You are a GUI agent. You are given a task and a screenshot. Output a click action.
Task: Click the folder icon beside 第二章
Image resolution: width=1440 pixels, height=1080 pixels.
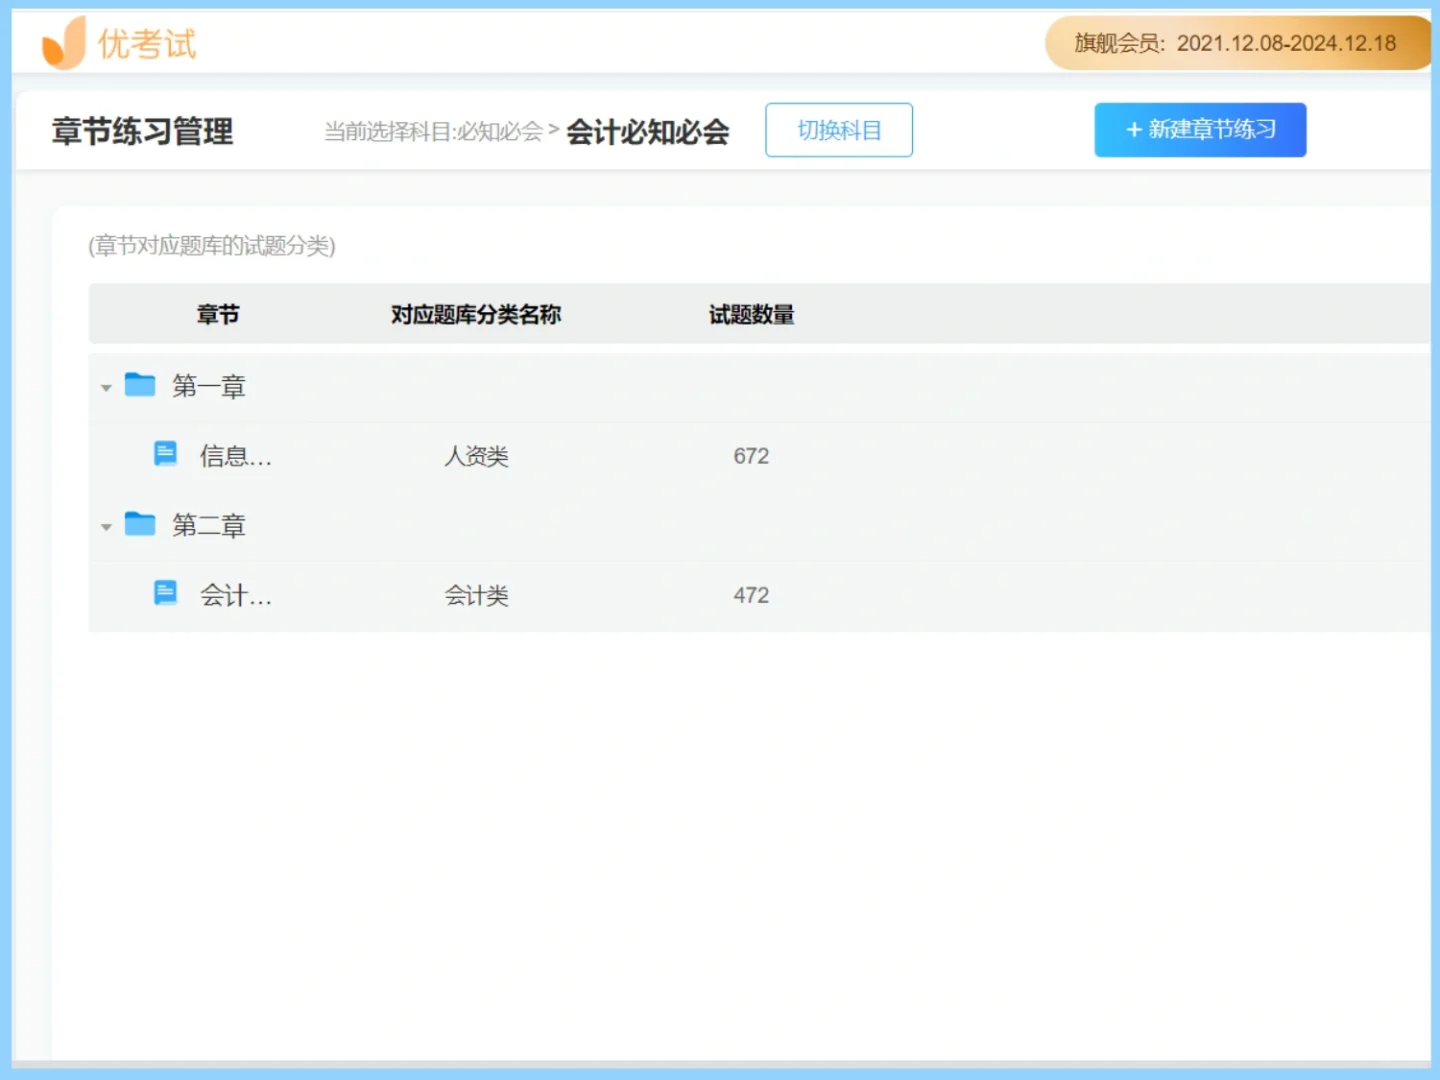pos(138,524)
